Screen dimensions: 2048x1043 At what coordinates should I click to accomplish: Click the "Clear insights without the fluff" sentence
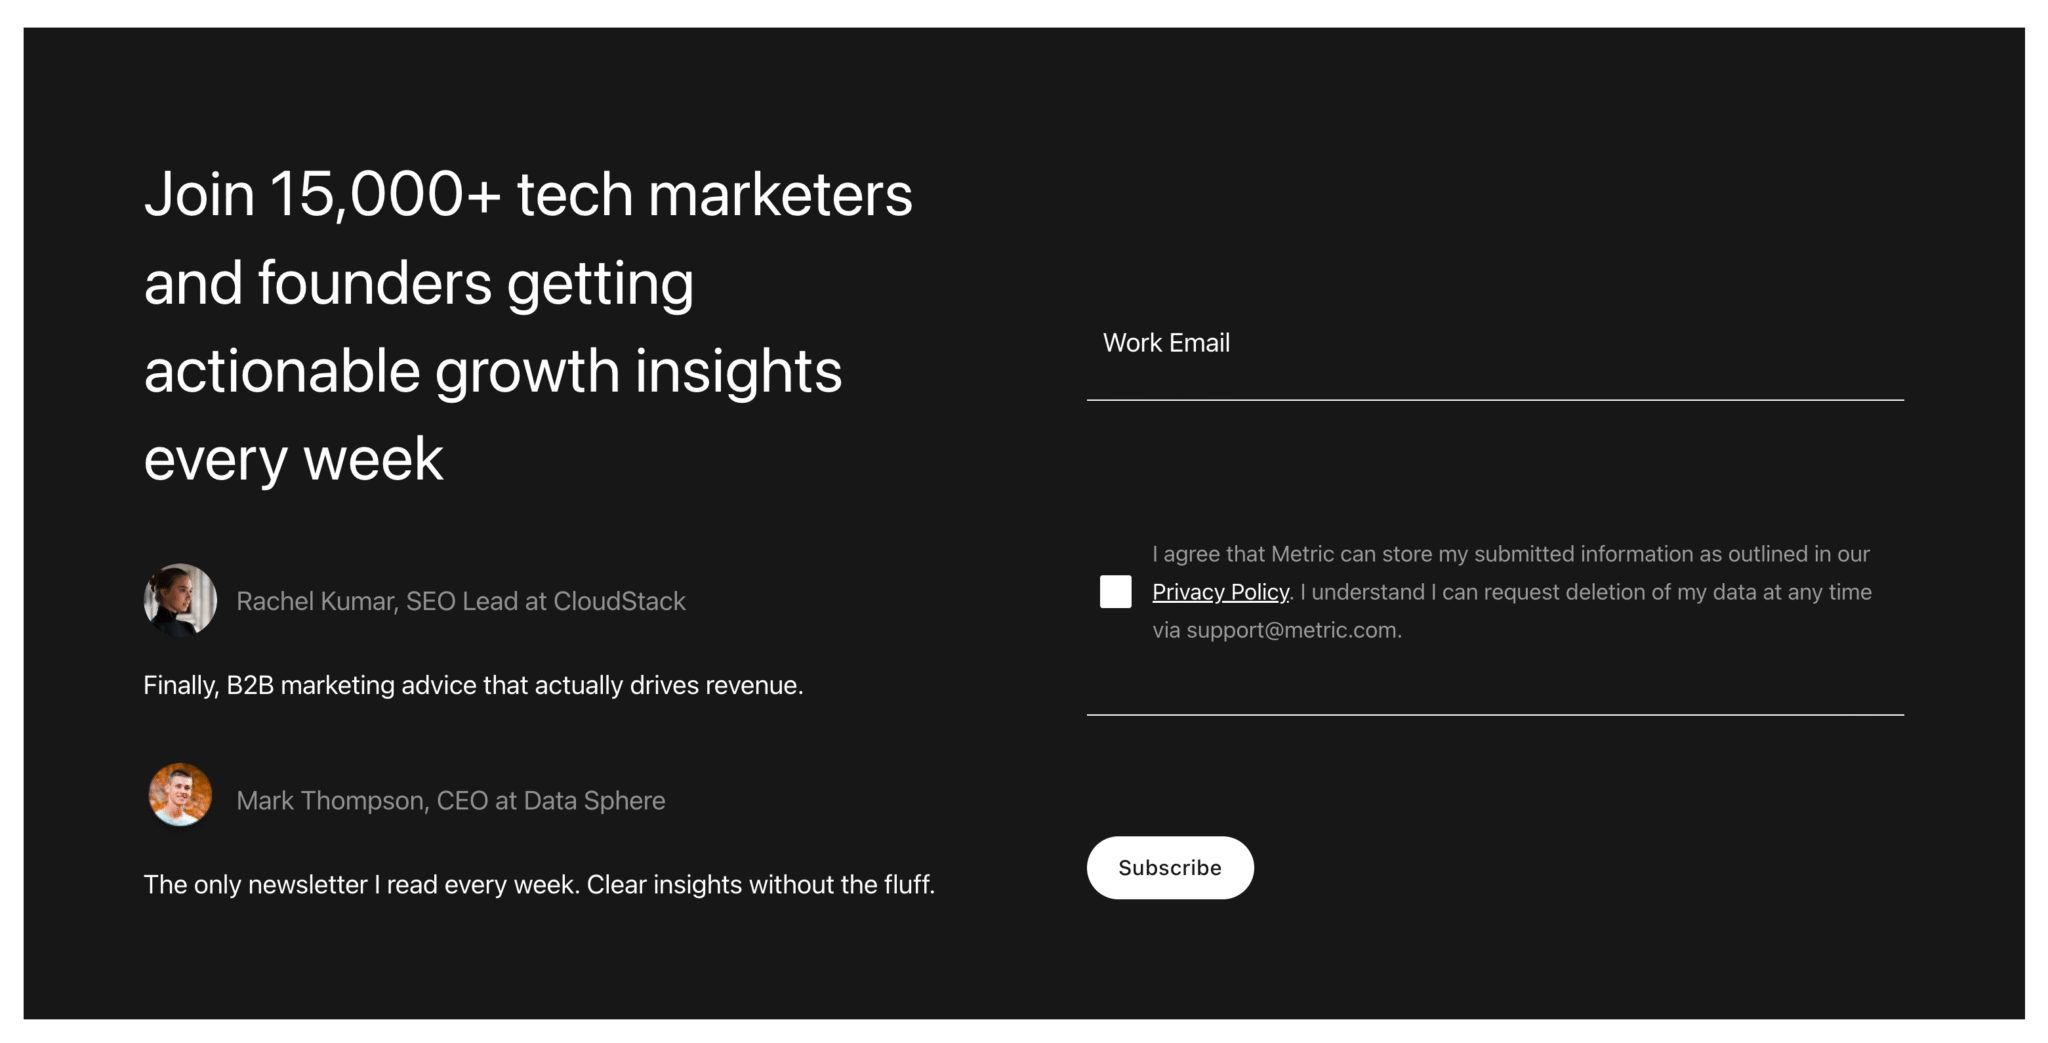(x=760, y=885)
